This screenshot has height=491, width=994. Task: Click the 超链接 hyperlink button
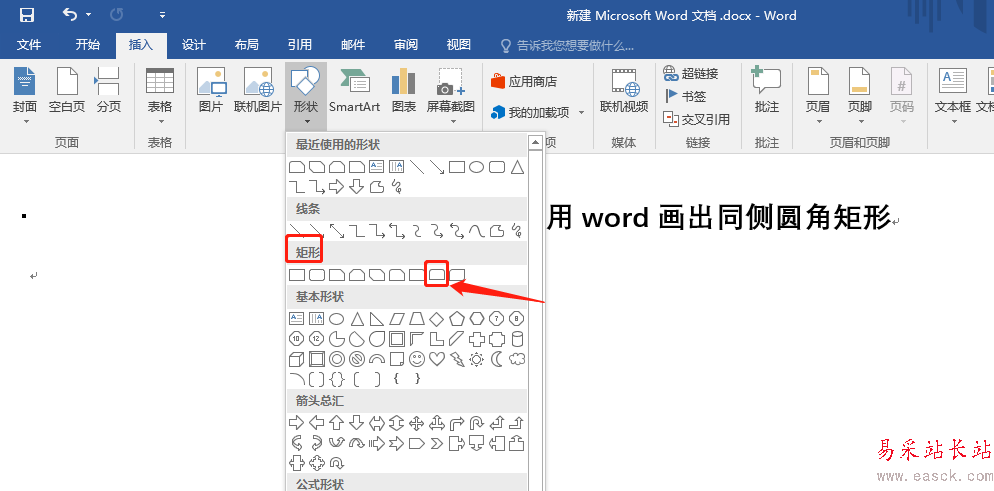tap(691, 73)
